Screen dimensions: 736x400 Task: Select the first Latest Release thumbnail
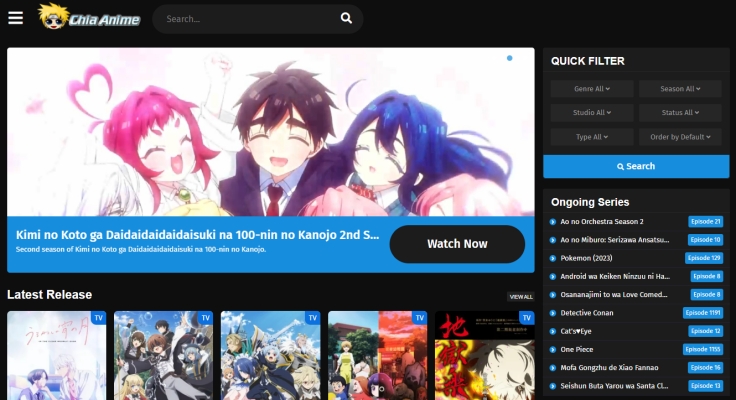[56, 355]
